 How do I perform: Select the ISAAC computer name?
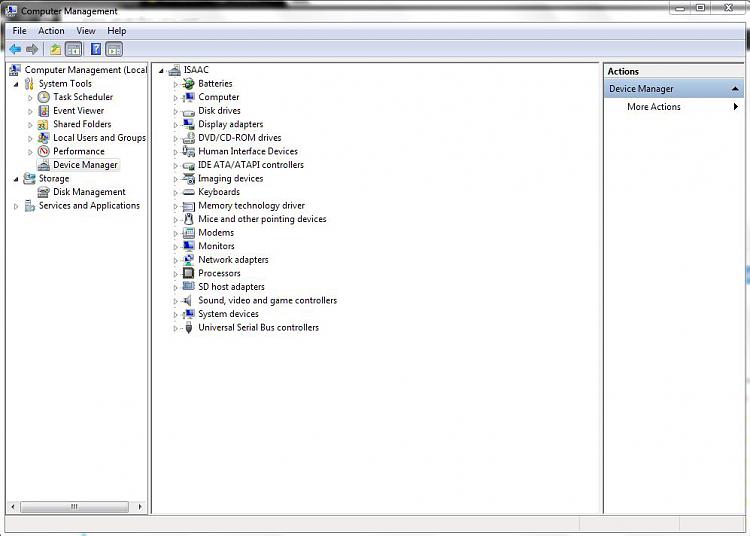(x=196, y=70)
